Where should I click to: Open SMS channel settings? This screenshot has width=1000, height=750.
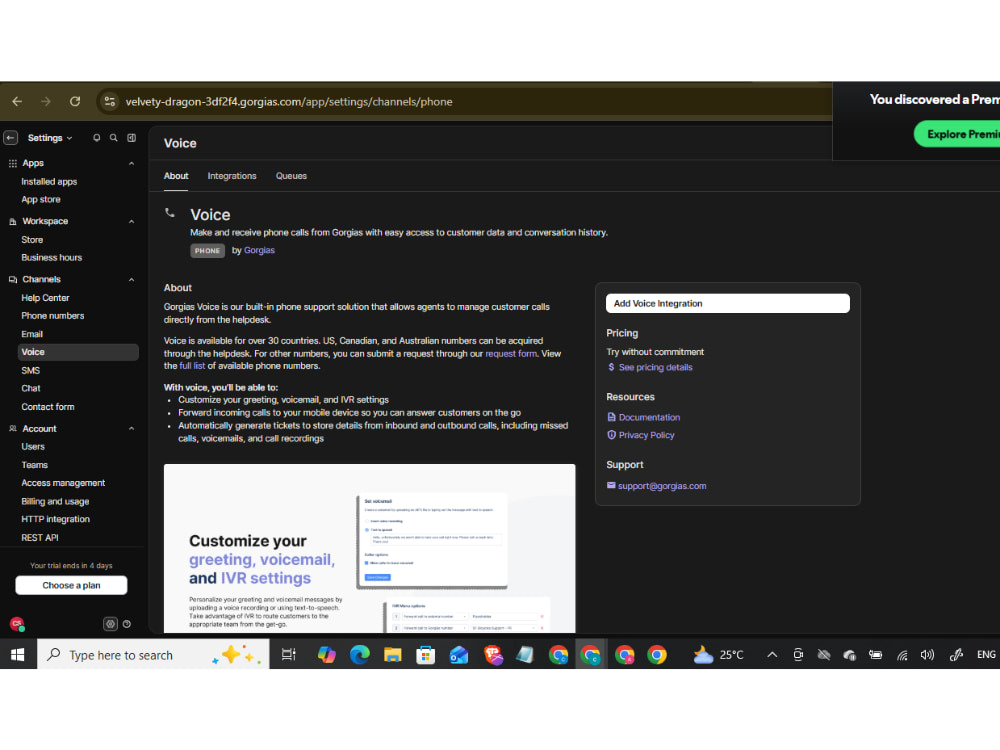[31, 371]
